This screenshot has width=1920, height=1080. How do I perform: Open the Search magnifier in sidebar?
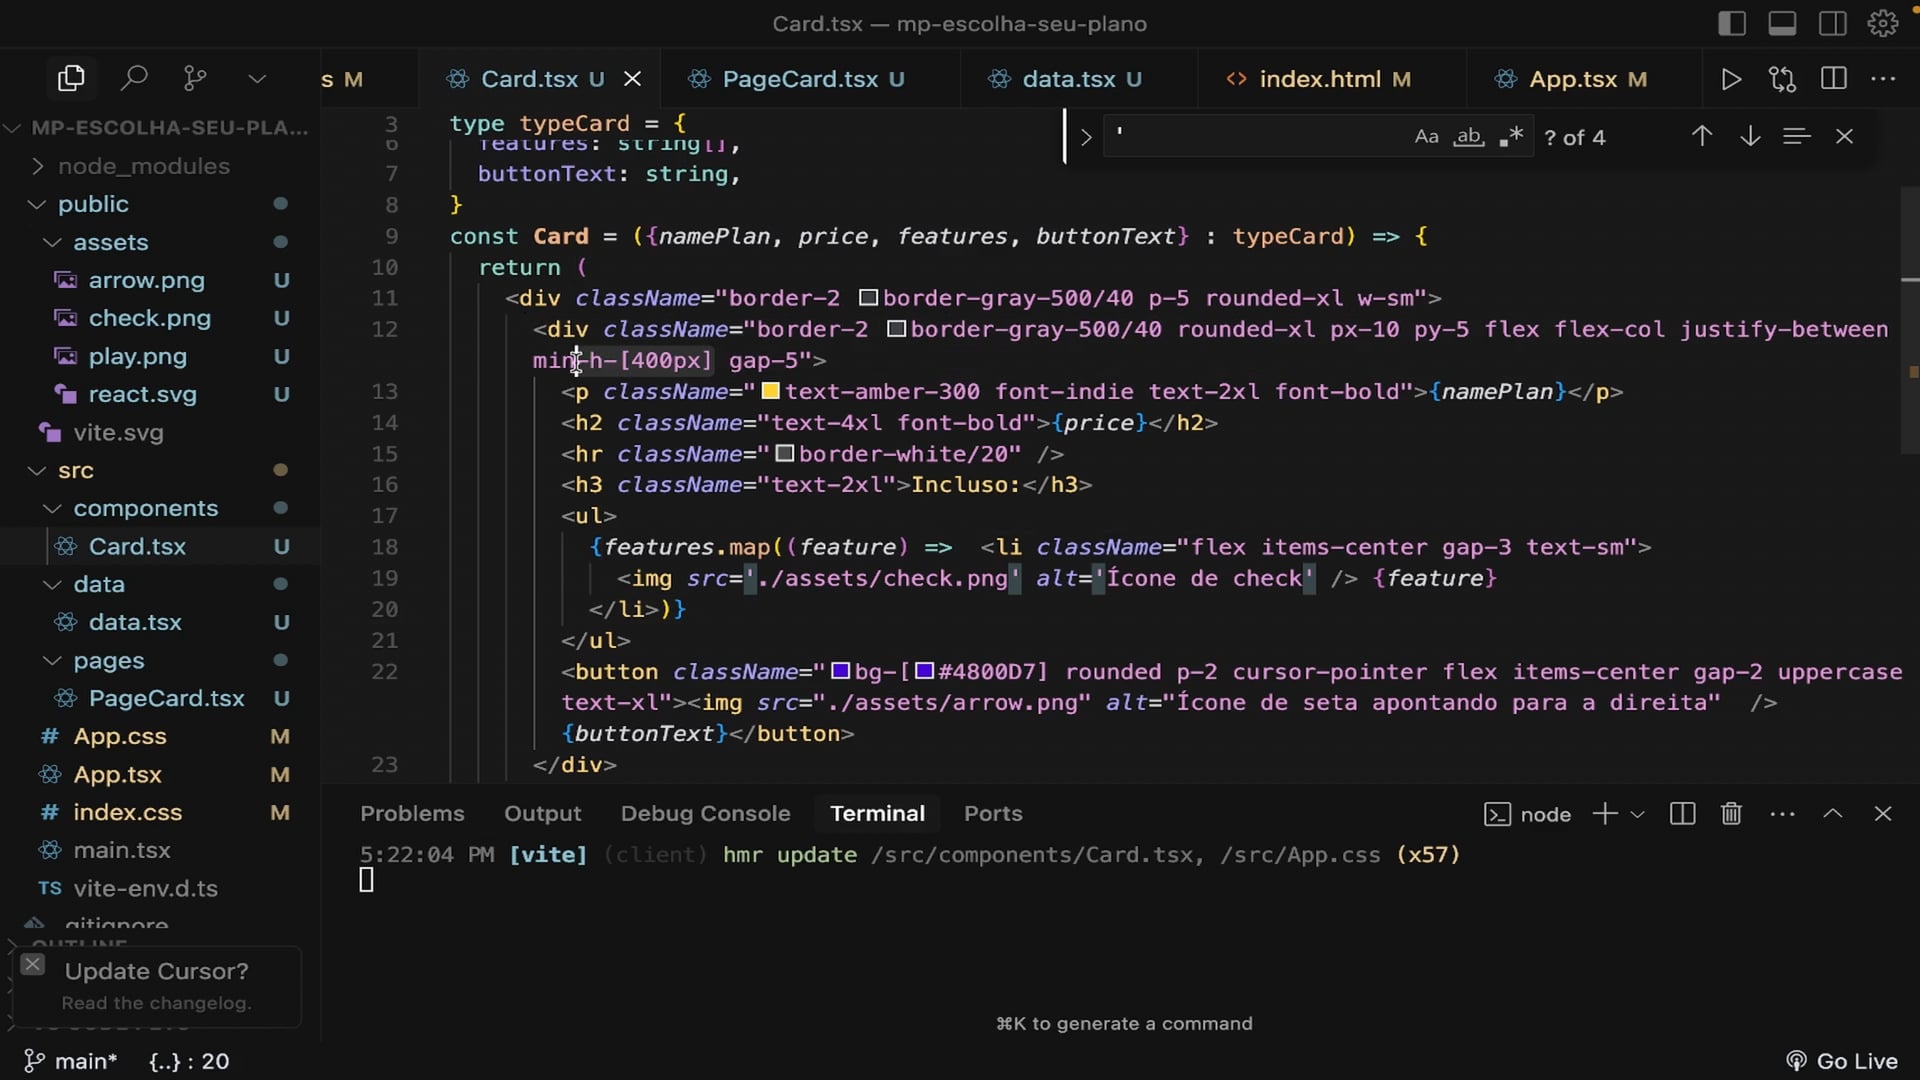tap(133, 78)
